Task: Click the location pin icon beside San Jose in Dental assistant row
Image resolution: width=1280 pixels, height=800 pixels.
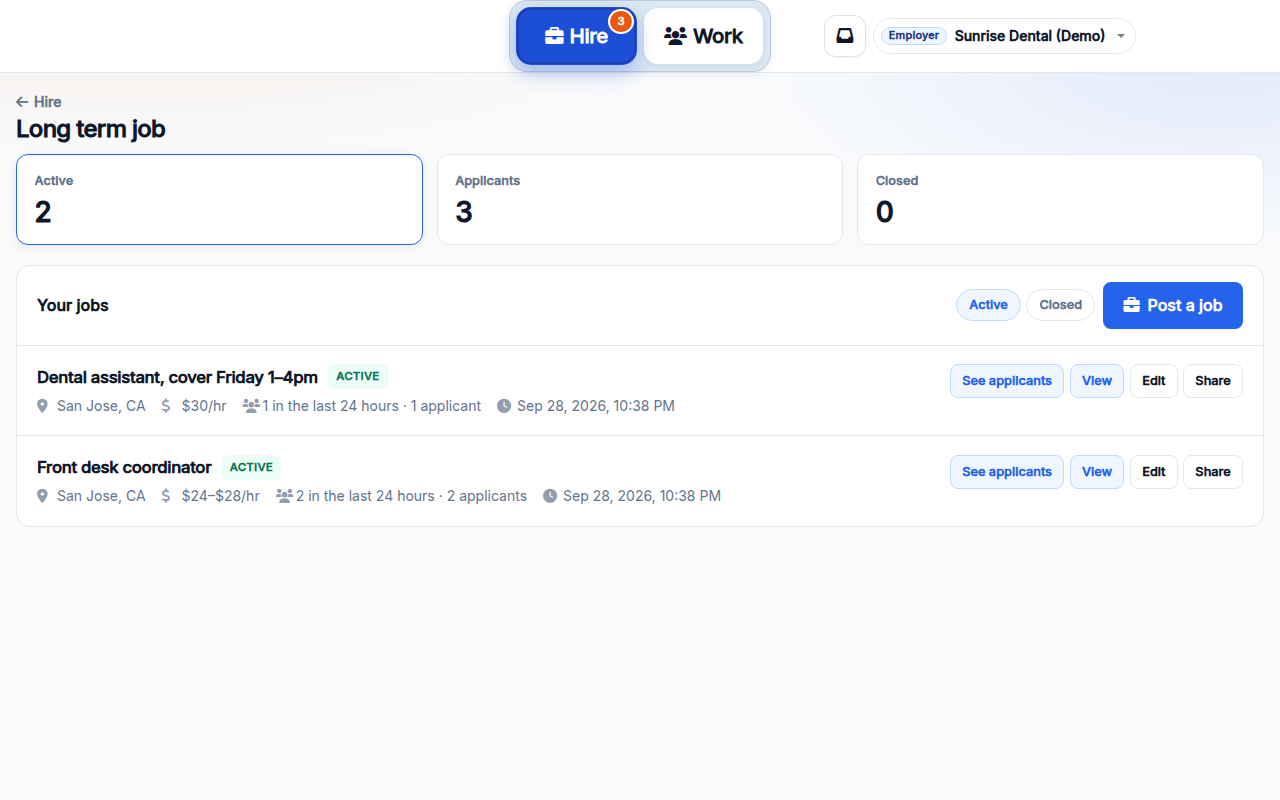Action: coord(42,406)
